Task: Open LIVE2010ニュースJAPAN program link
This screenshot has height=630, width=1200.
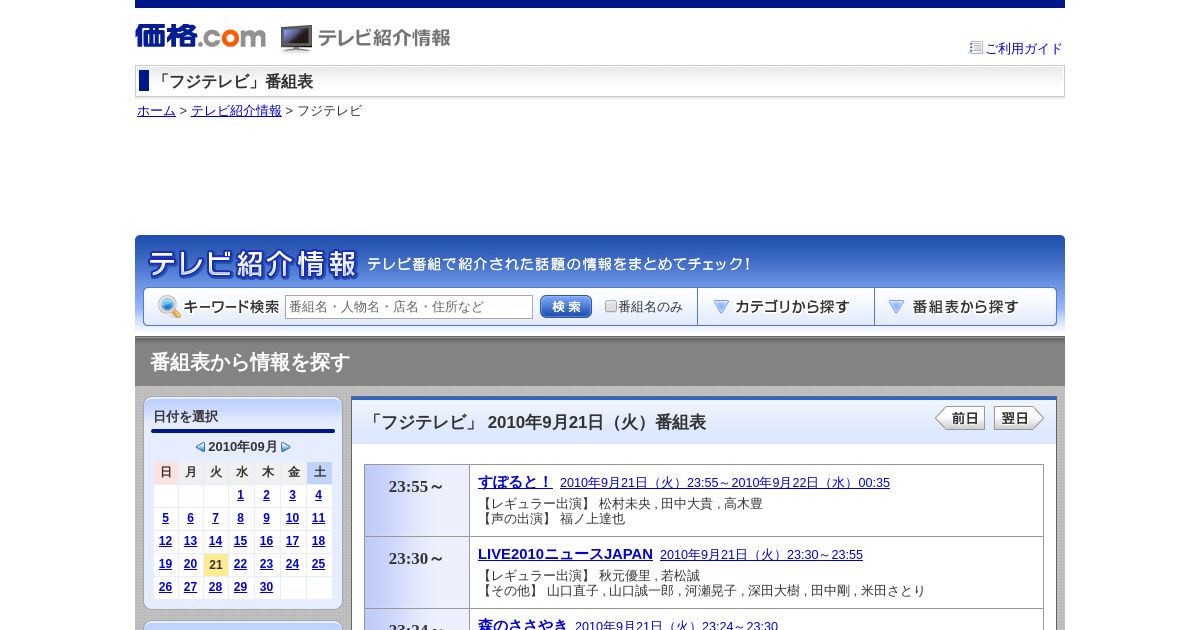Action: 565,554
